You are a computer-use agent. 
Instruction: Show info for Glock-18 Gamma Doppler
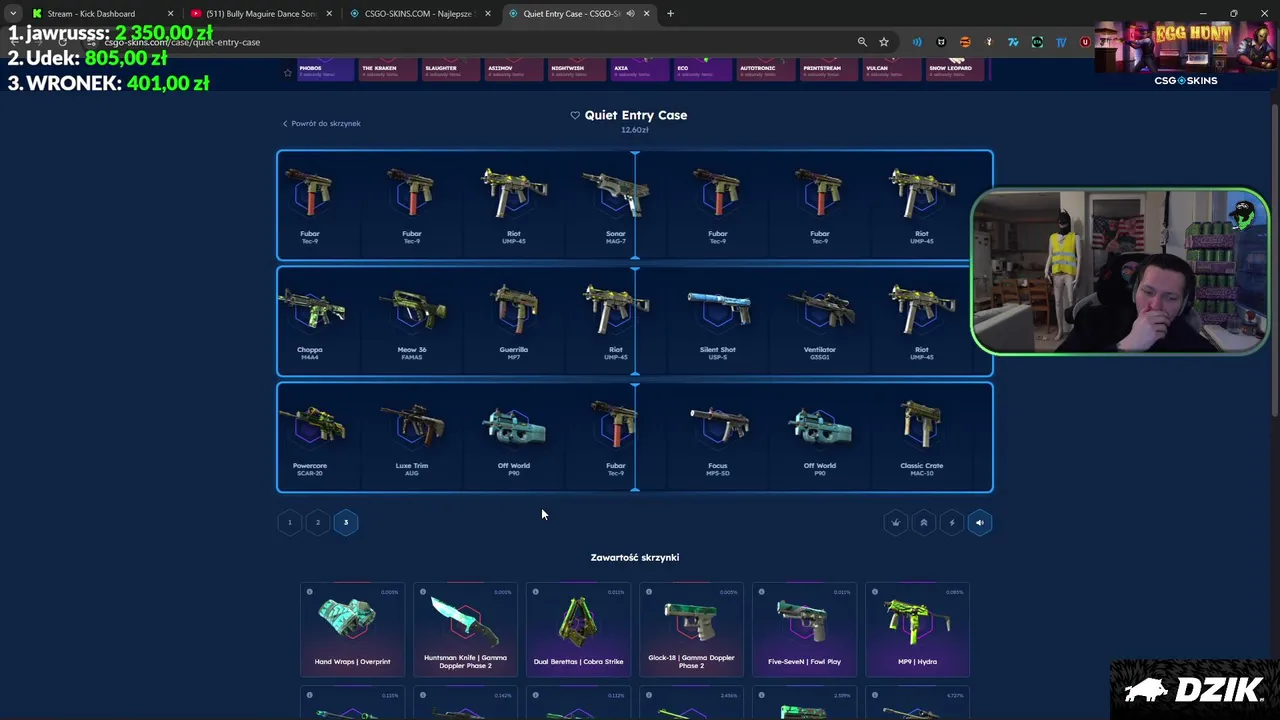click(x=648, y=592)
